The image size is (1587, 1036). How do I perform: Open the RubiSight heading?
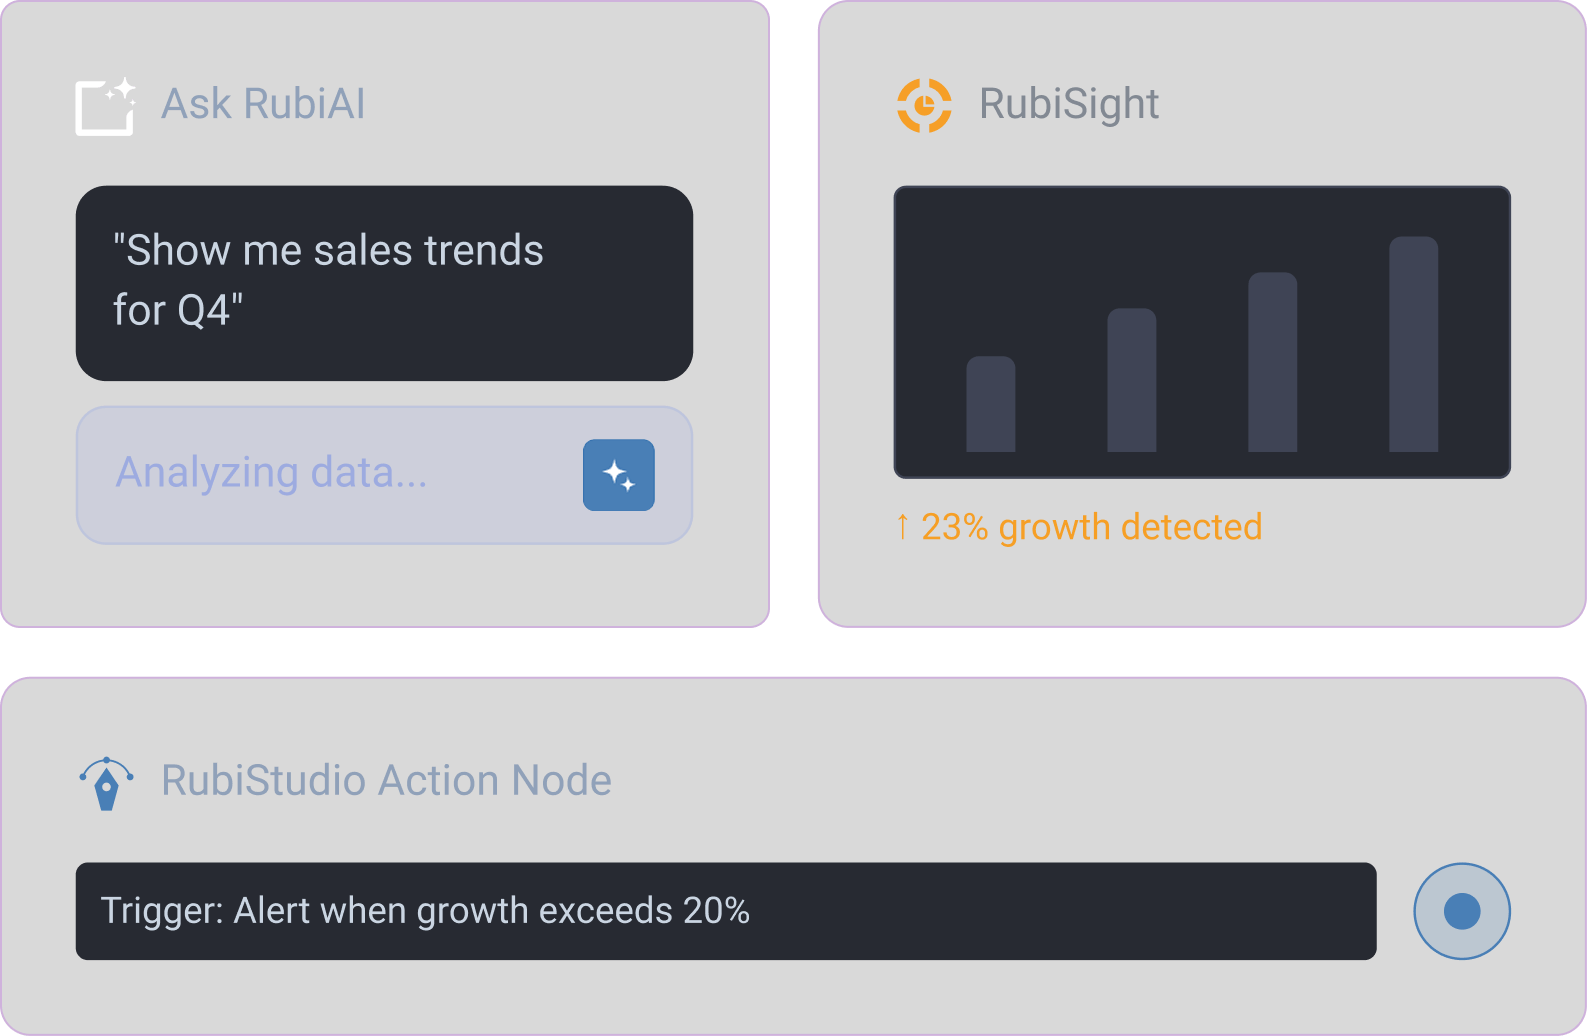(1069, 104)
